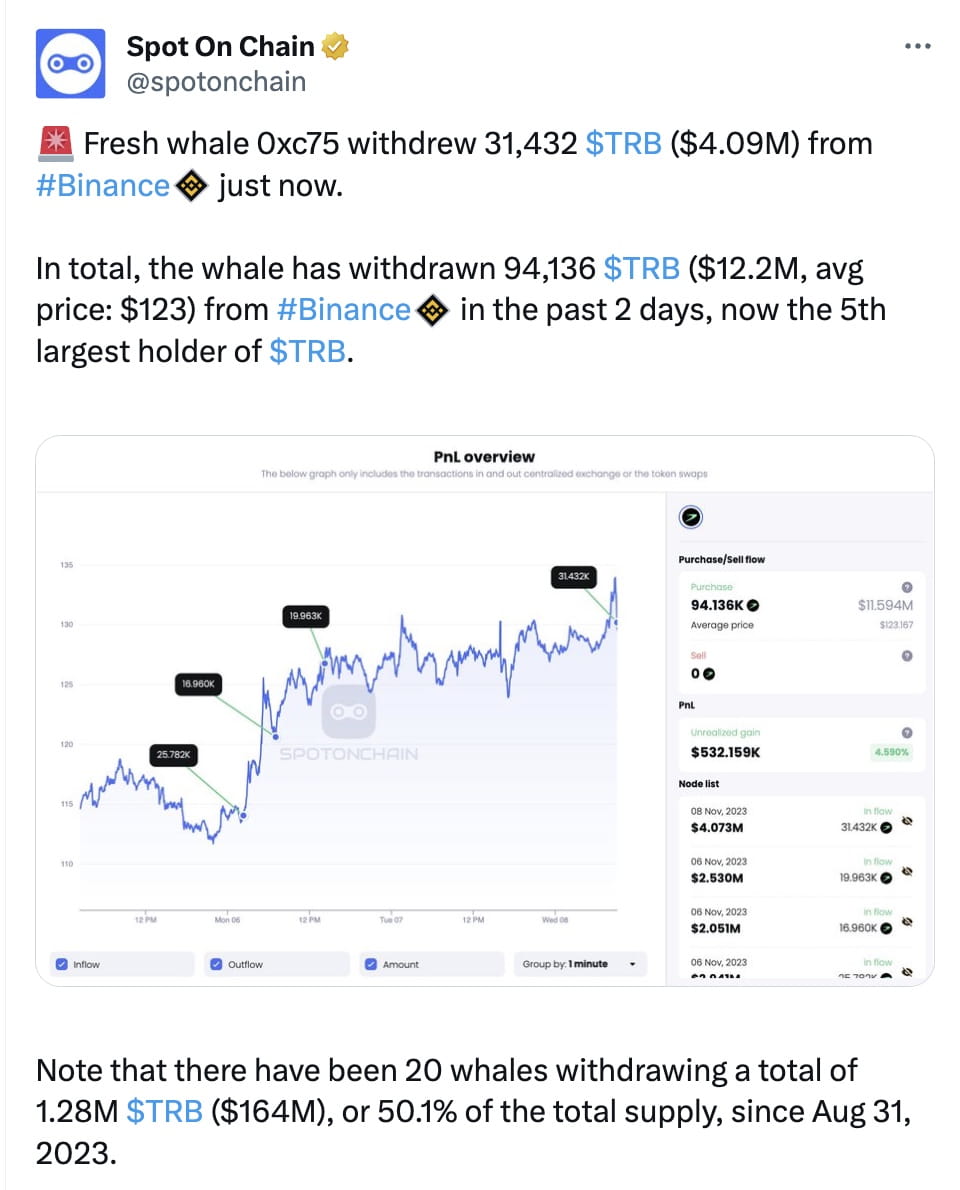Open the tweet three-dot options menu
This screenshot has height=1190, width=960.
[917, 45]
